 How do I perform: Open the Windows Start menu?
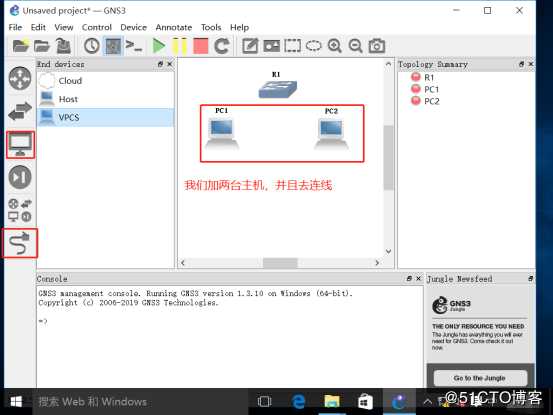point(16,402)
